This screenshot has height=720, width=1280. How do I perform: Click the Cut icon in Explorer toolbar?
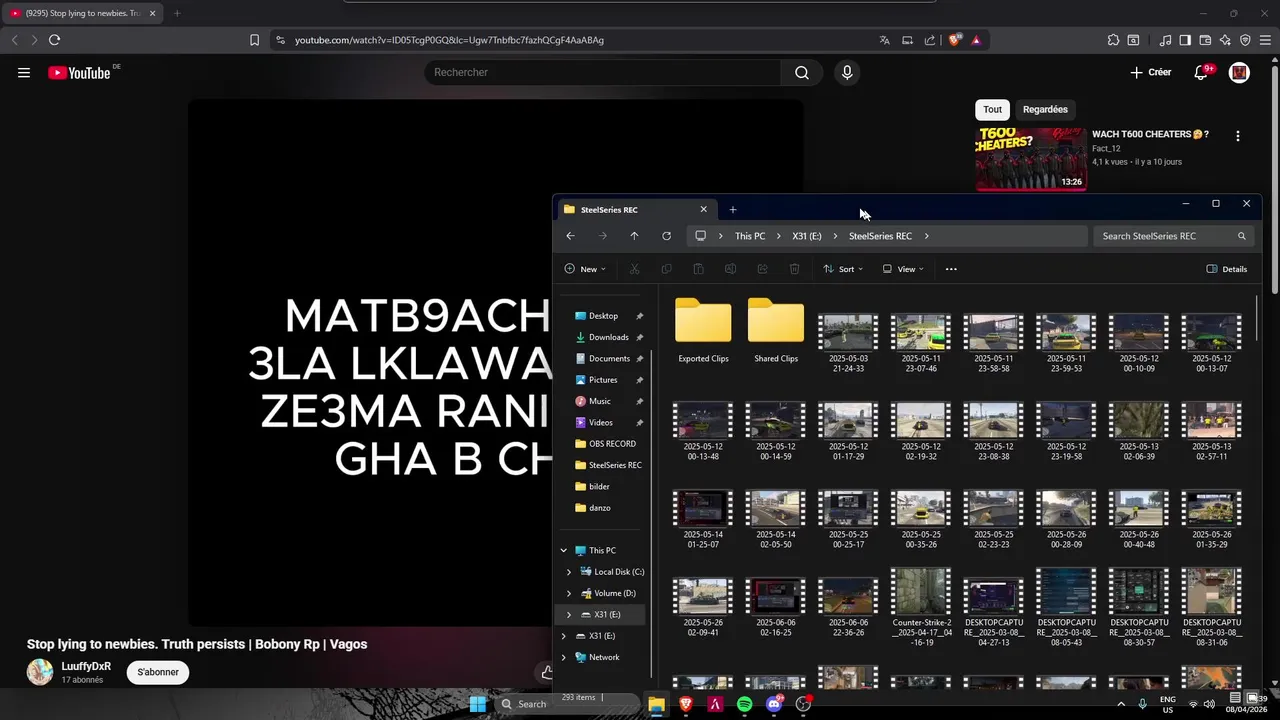tap(634, 269)
